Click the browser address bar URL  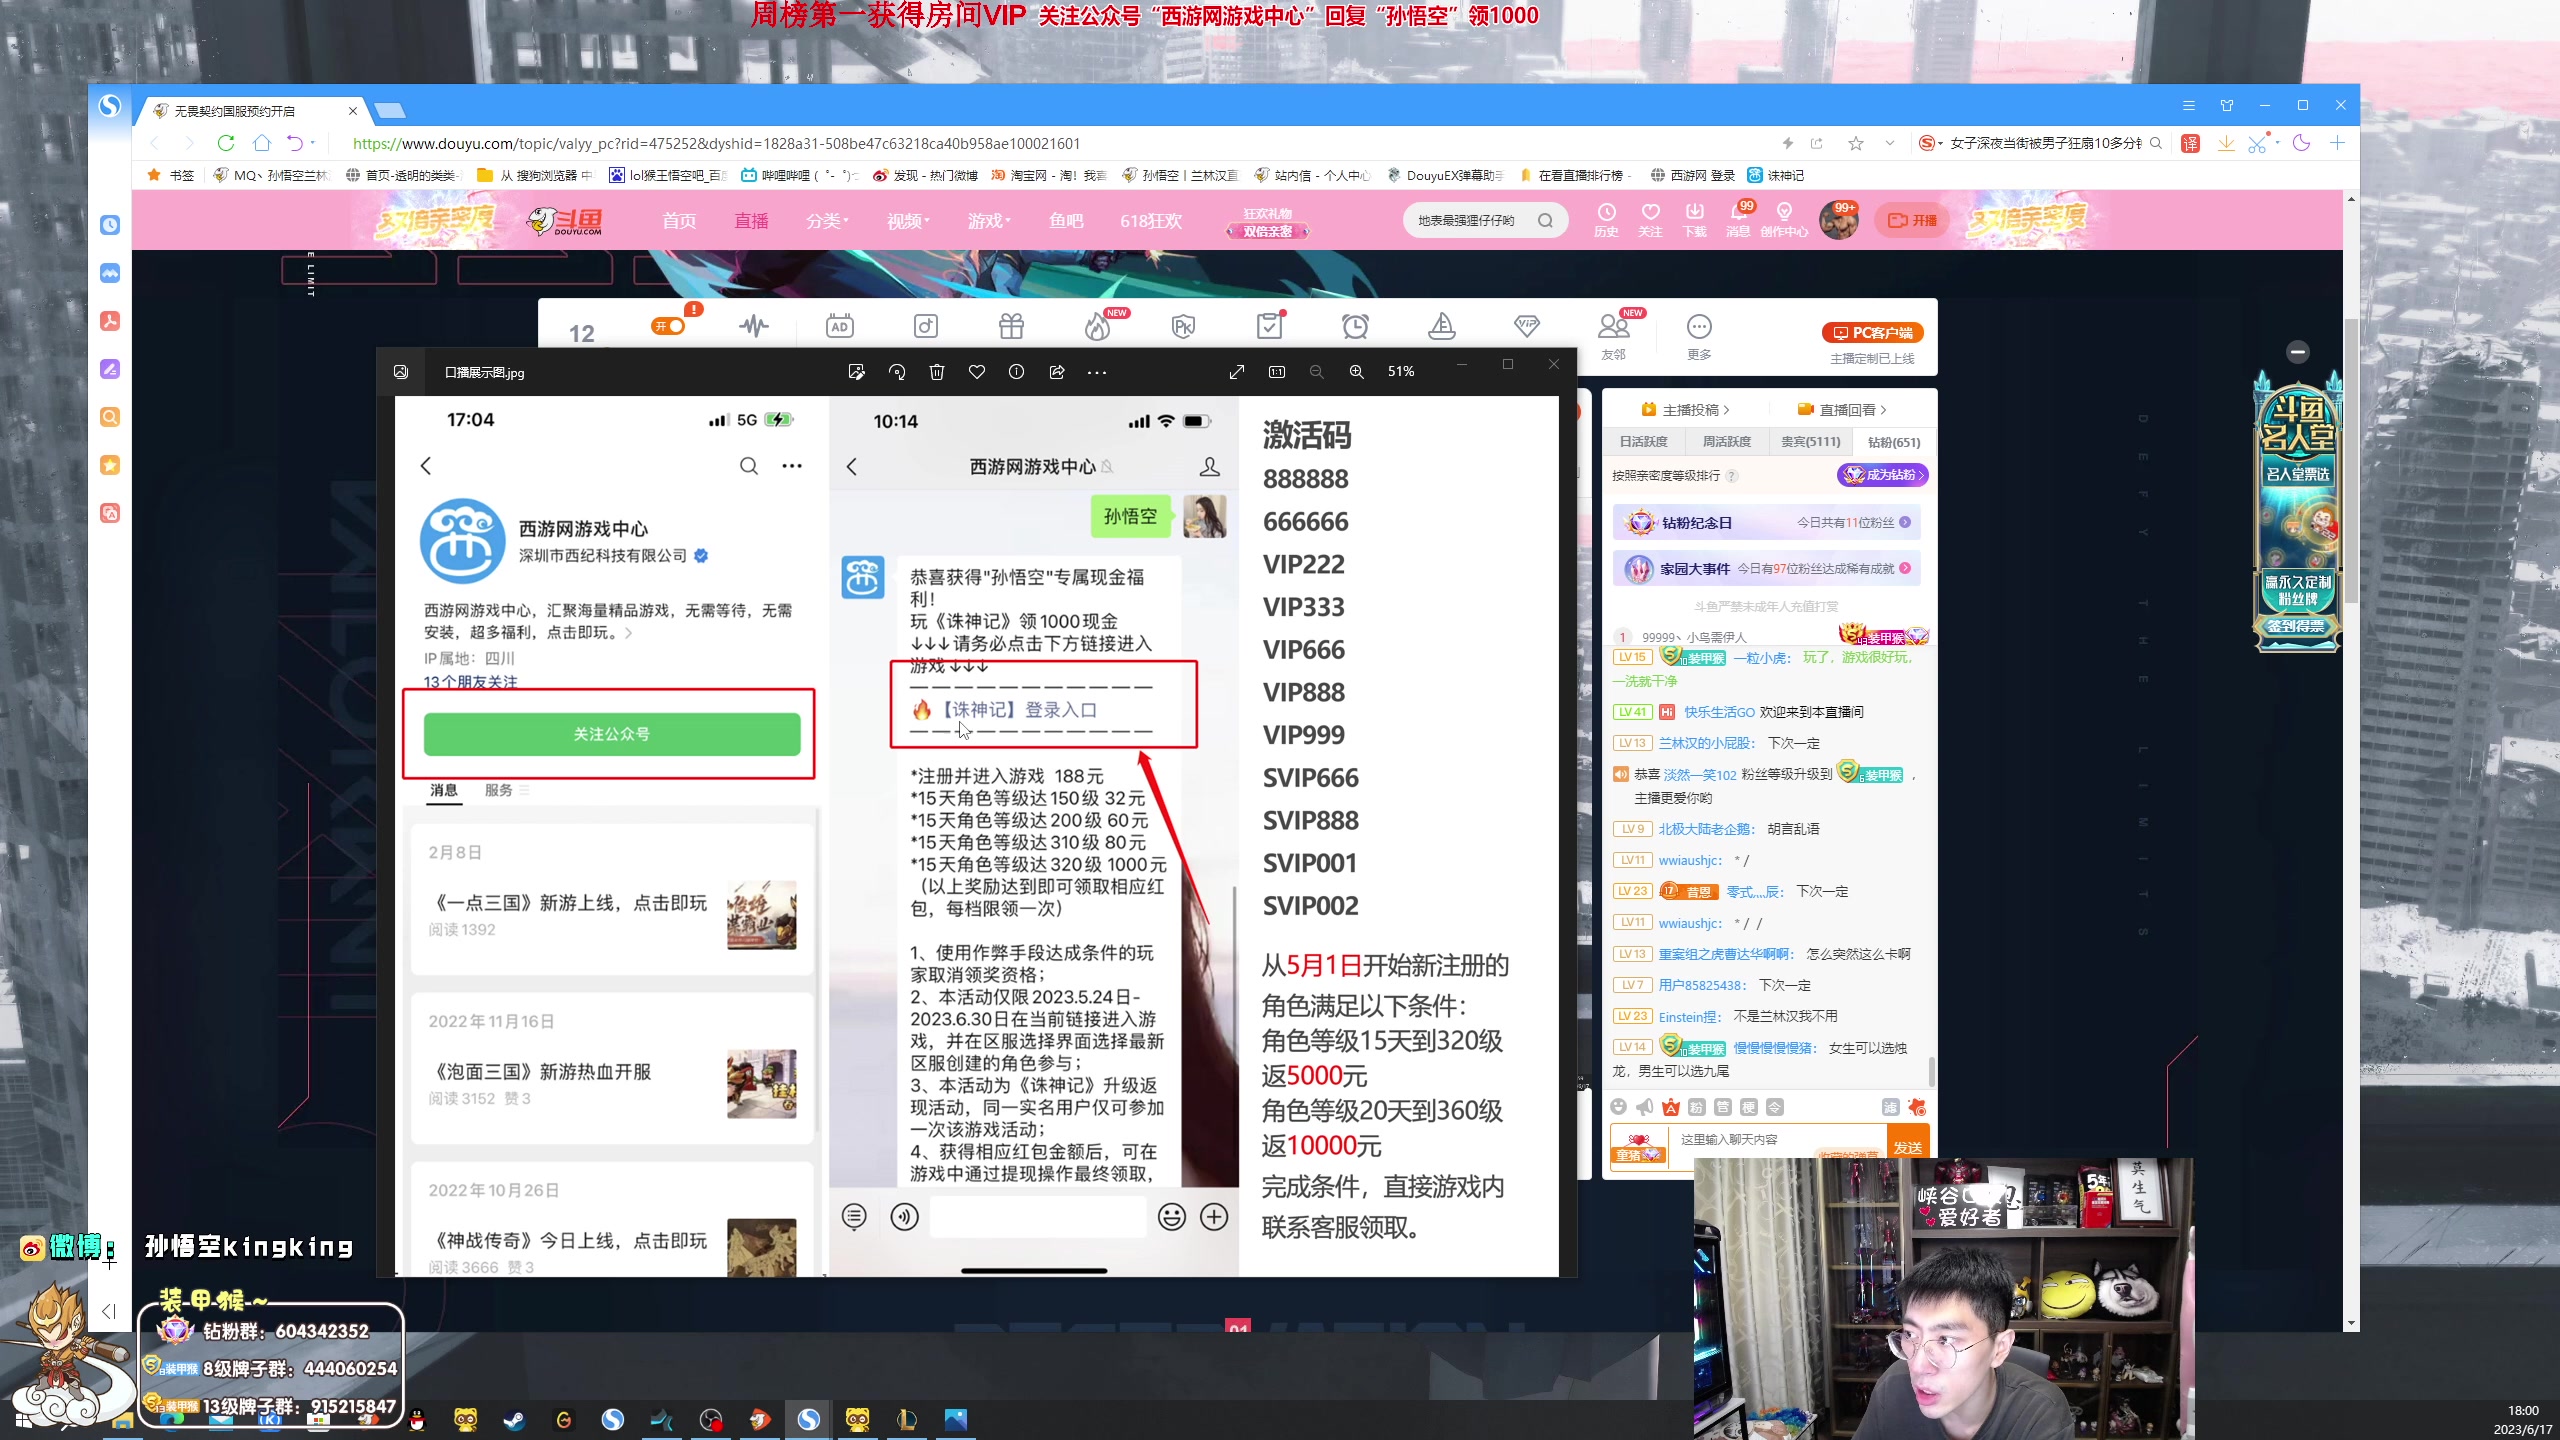[716, 144]
